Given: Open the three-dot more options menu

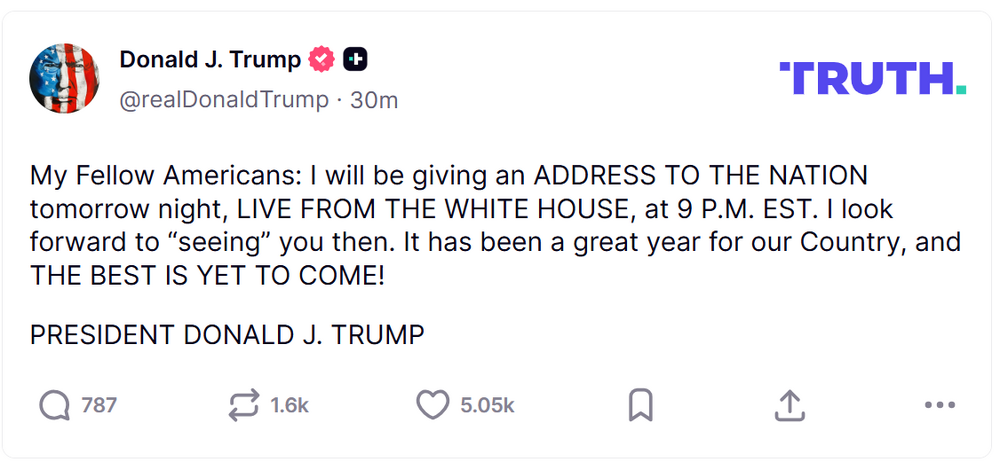Looking at the screenshot, I should coord(940,405).
